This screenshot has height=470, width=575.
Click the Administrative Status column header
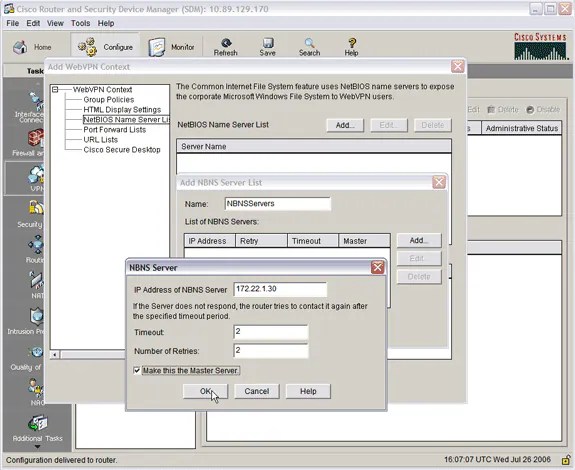[521, 128]
